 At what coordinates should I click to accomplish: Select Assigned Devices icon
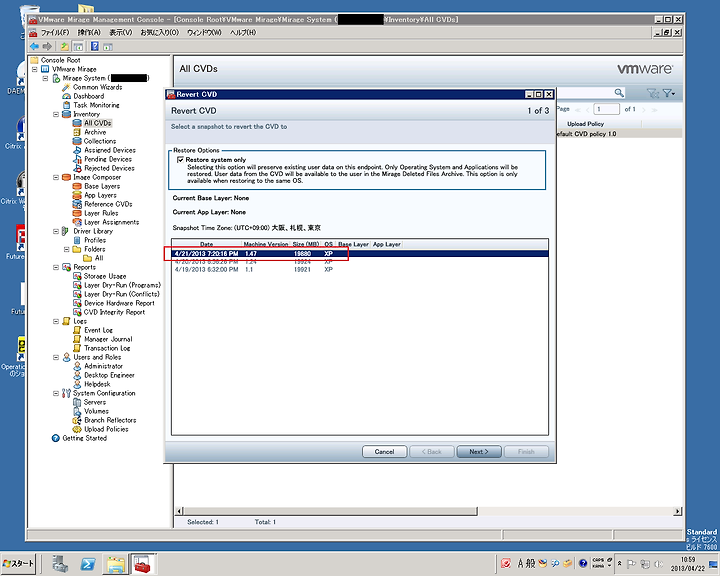click(x=77, y=150)
